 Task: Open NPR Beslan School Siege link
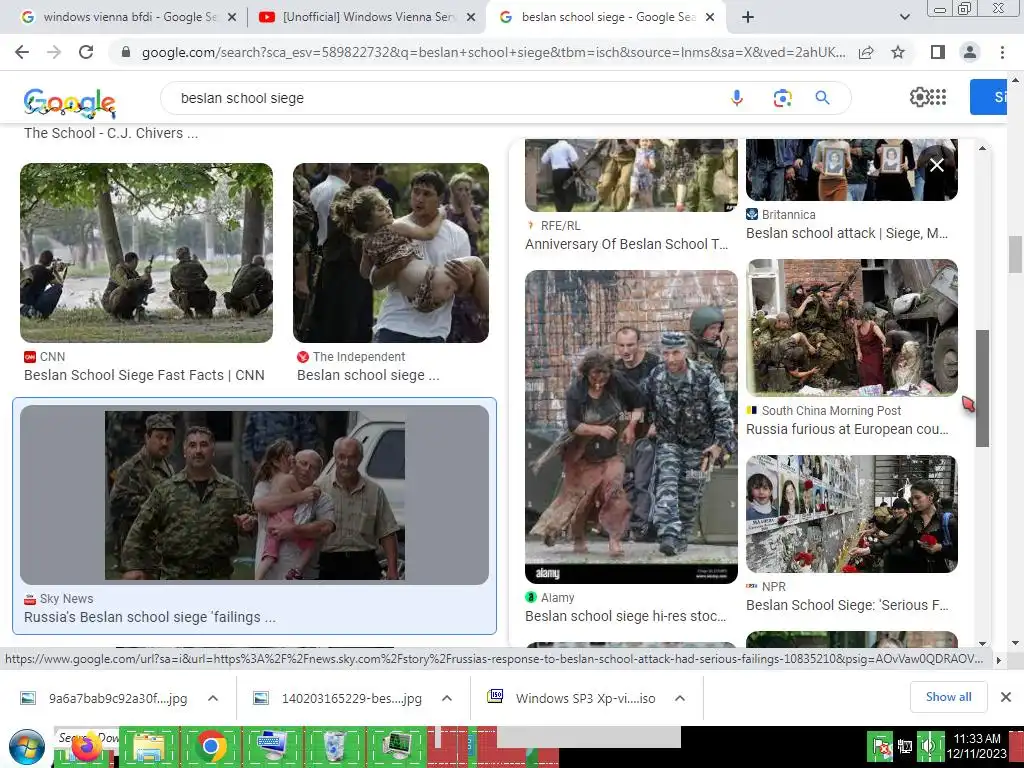tap(847, 605)
